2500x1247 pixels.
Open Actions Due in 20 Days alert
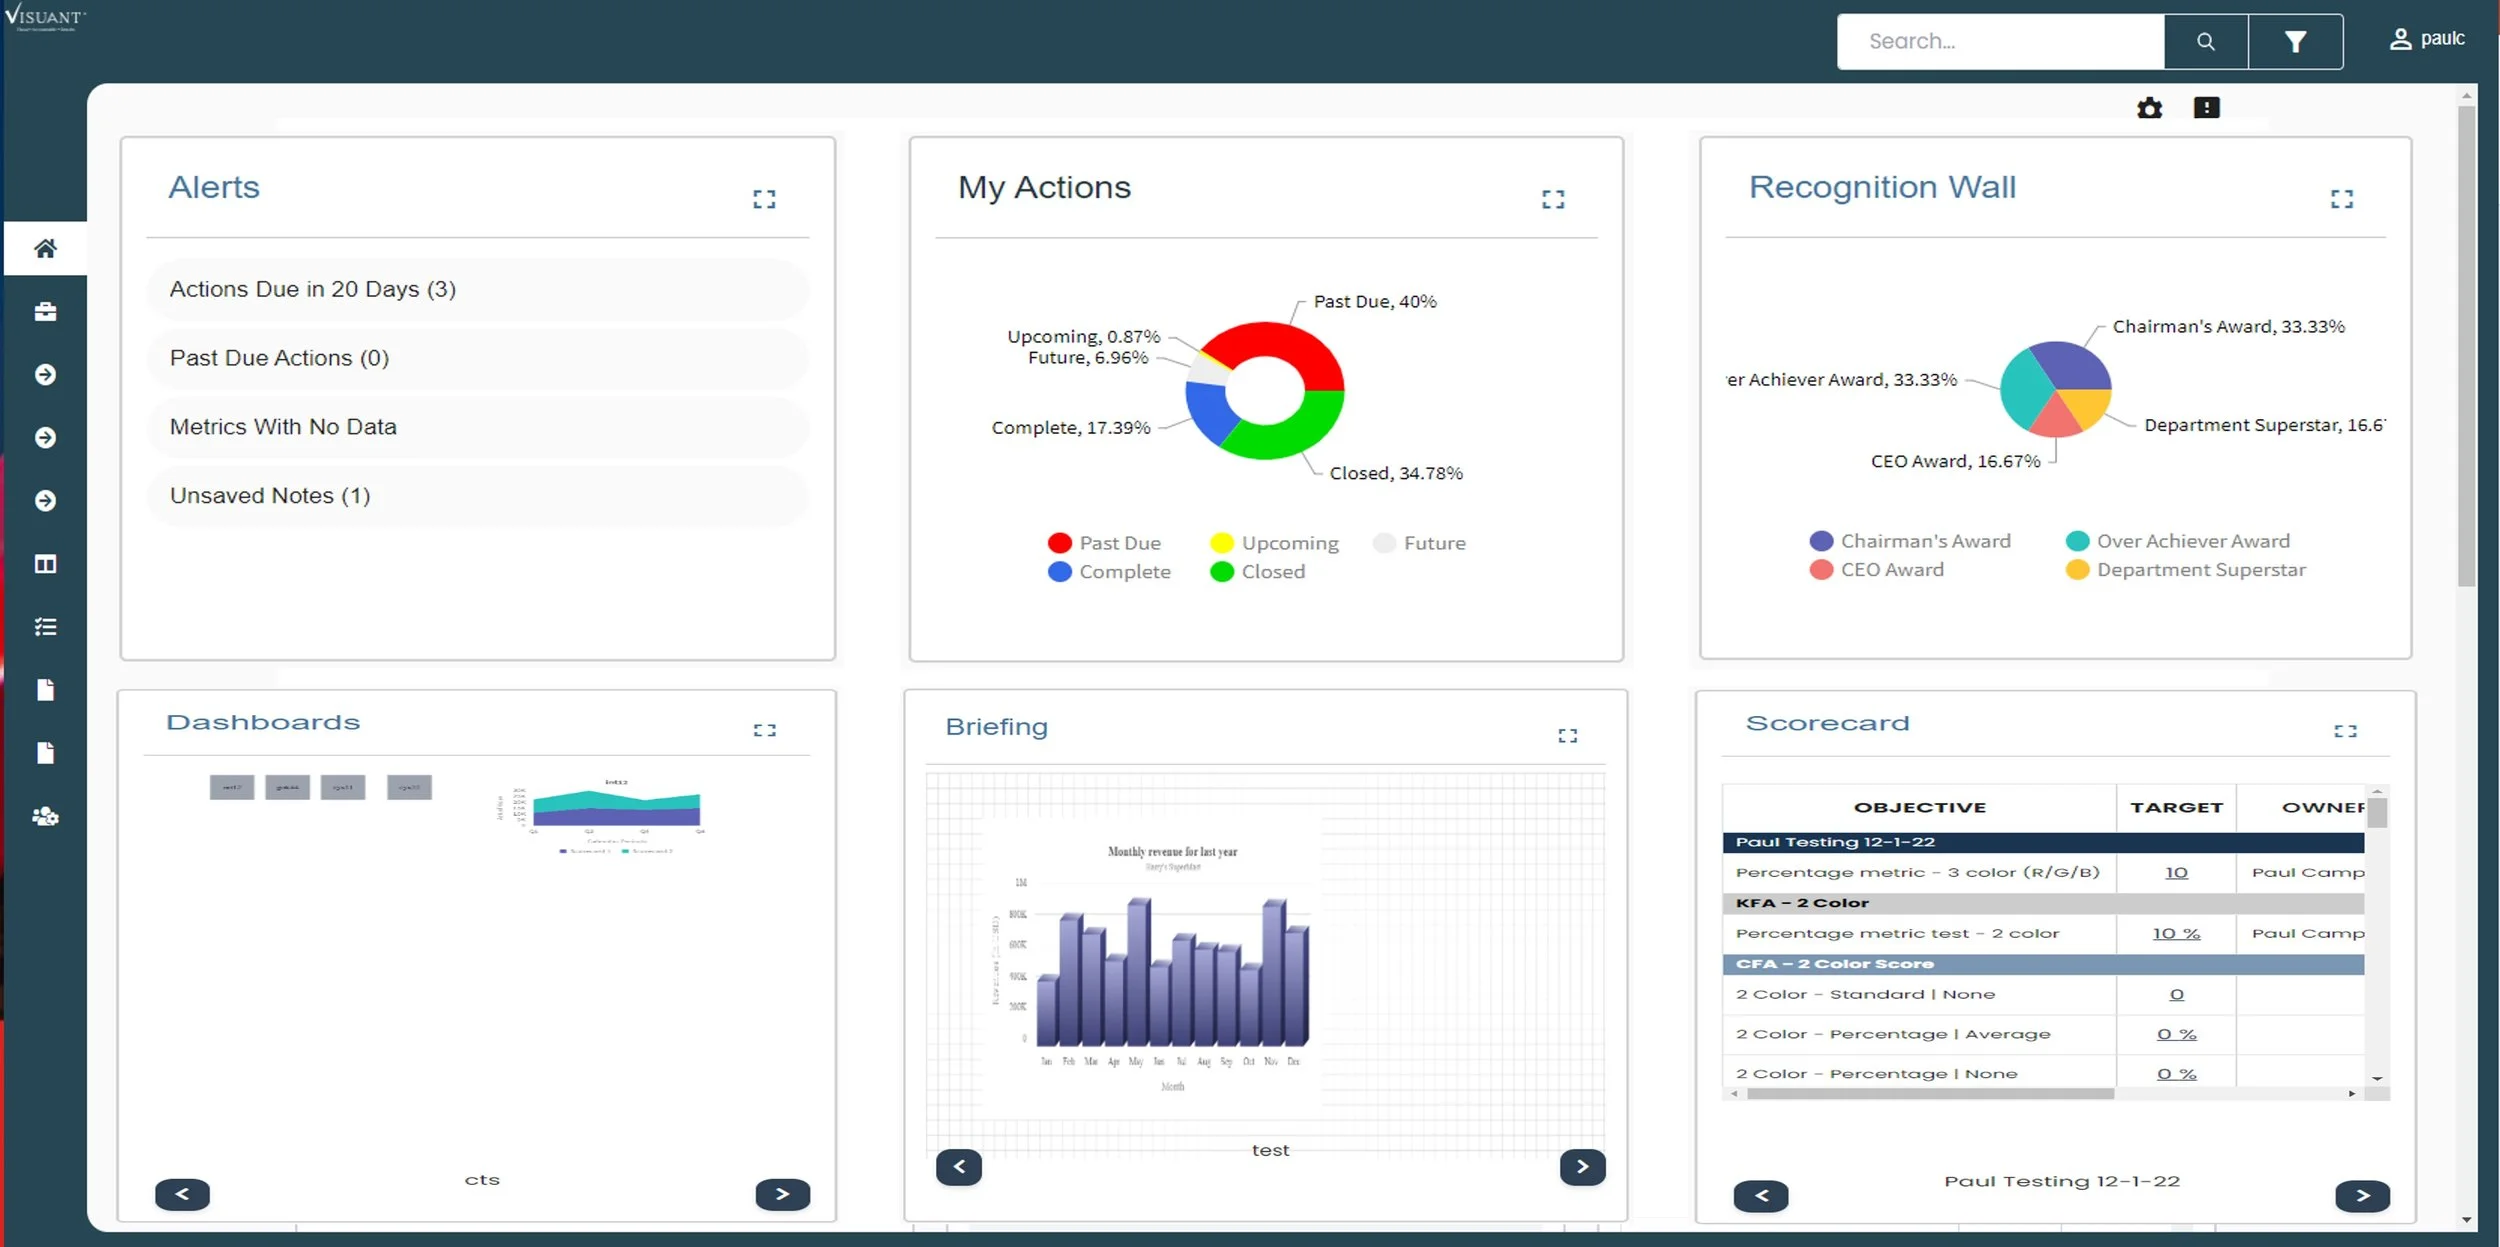(313, 290)
